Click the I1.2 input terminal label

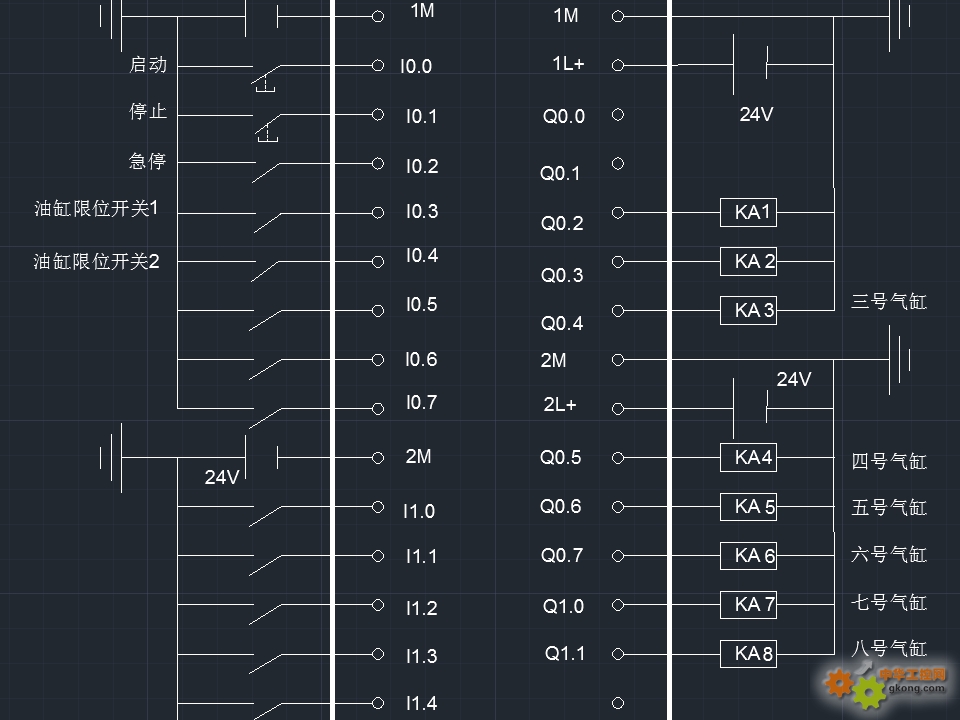pos(422,608)
